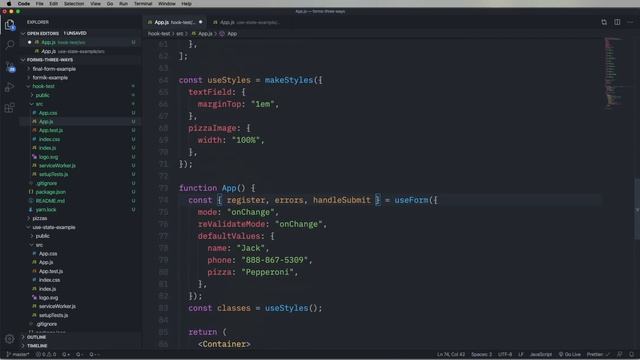
Task: Open the Search view in activity bar
Action: tap(9, 44)
